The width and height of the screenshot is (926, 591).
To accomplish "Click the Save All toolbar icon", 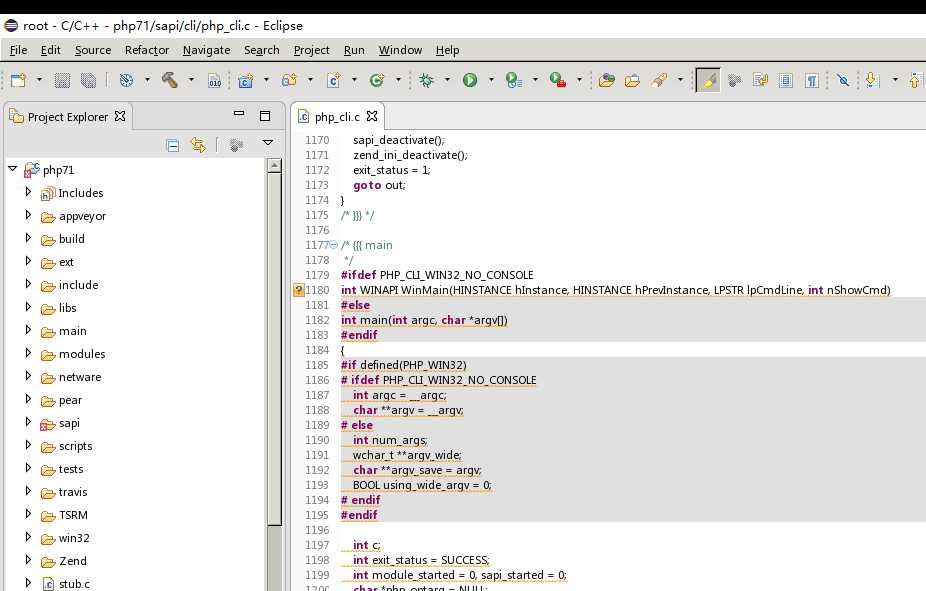I will 88,80.
